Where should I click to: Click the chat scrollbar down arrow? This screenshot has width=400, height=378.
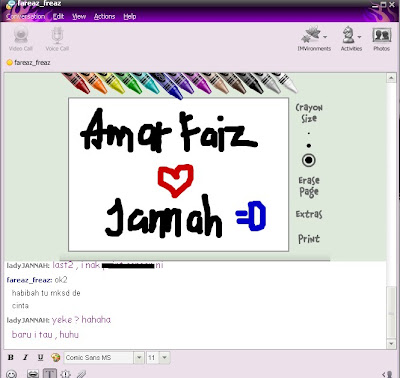tap(391, 344)
